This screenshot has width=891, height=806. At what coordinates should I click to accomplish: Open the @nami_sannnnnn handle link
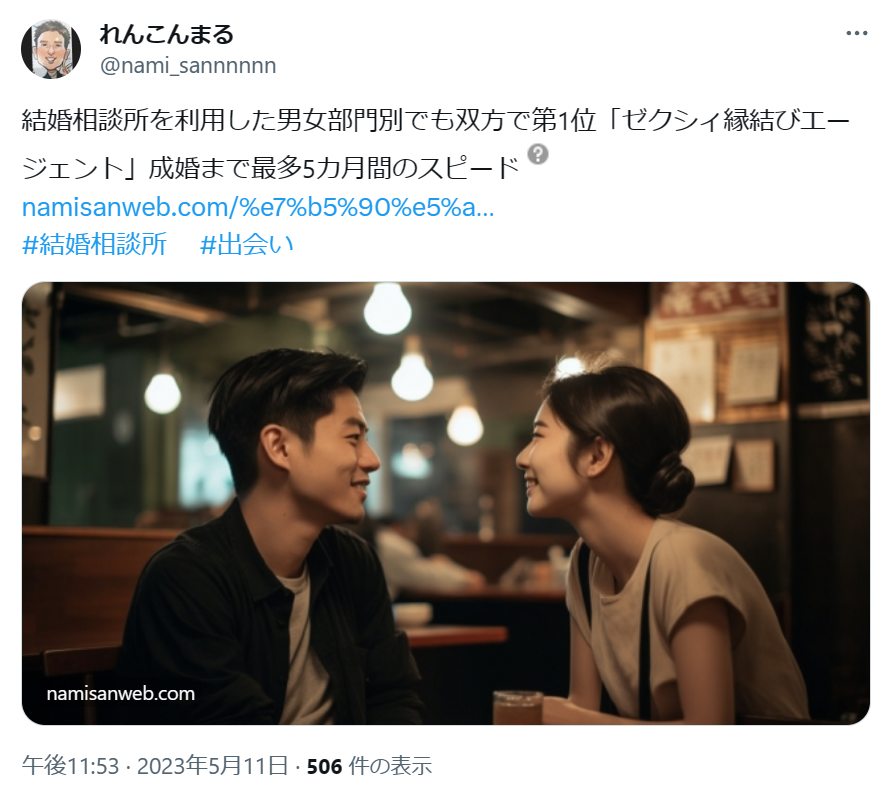coord(188,66)
